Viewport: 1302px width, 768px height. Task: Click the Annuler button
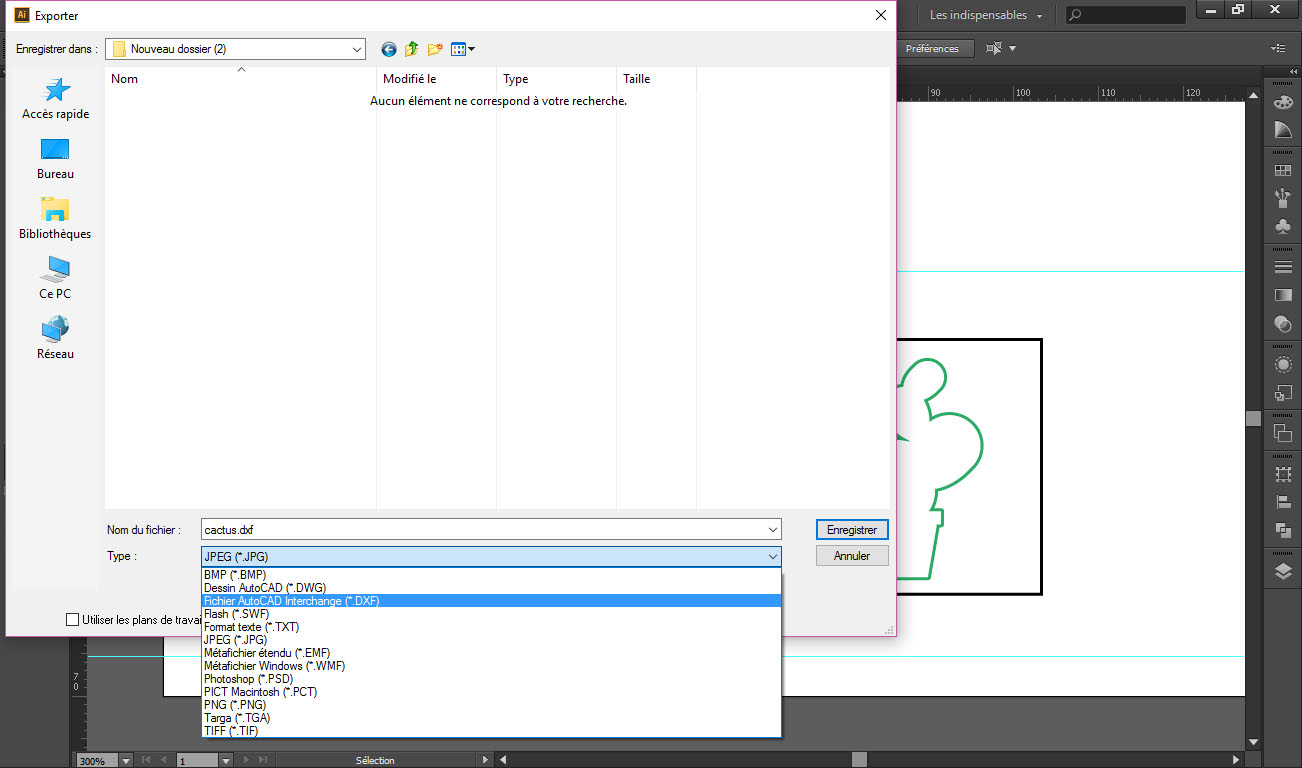pos(851,556)
